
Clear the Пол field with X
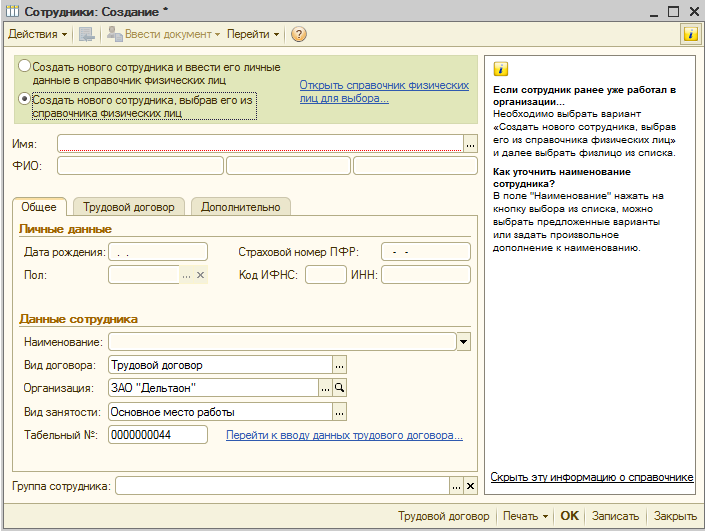pyautogui.click(x=201, y=275)
